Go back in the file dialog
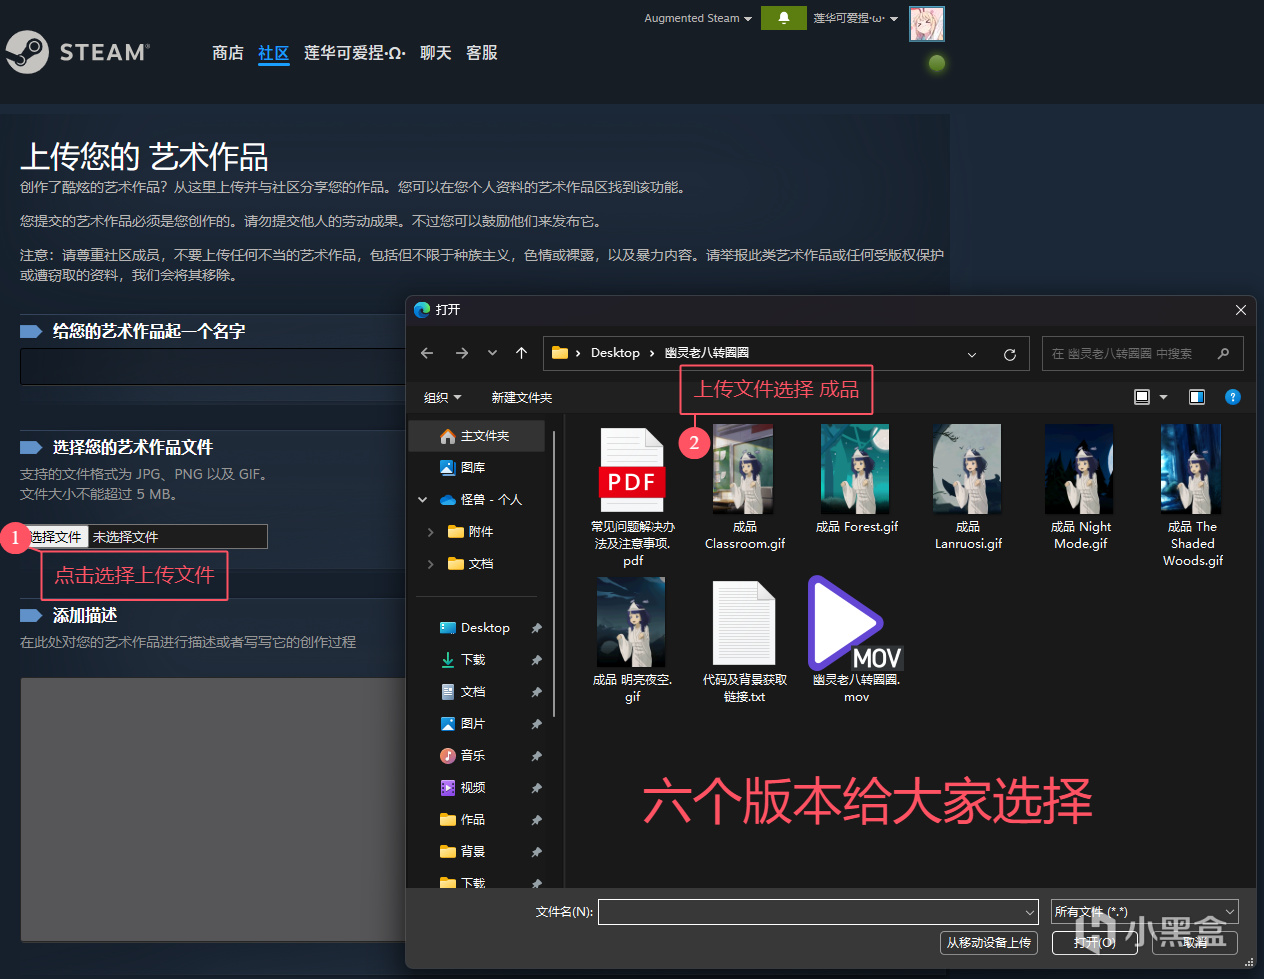 [427, 353]
